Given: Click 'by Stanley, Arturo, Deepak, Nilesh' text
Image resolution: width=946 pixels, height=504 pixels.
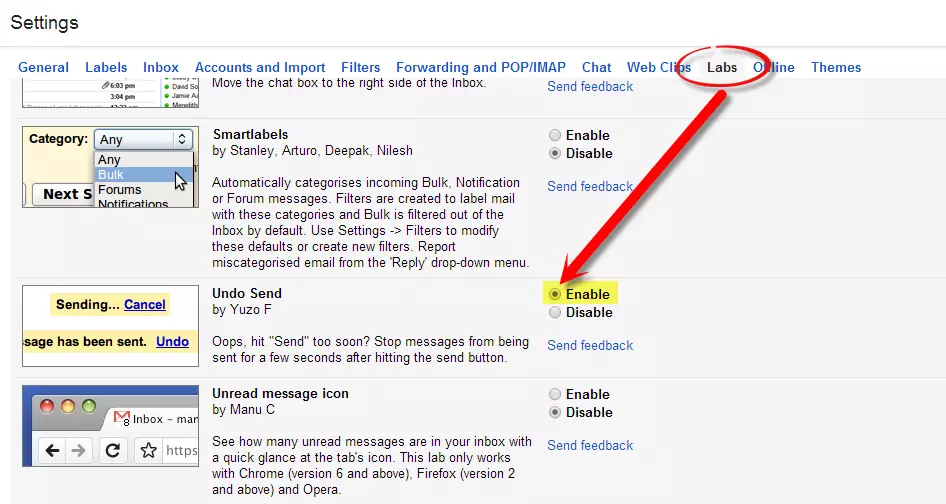Looking at the screenshot, I should tap(313, 151).
